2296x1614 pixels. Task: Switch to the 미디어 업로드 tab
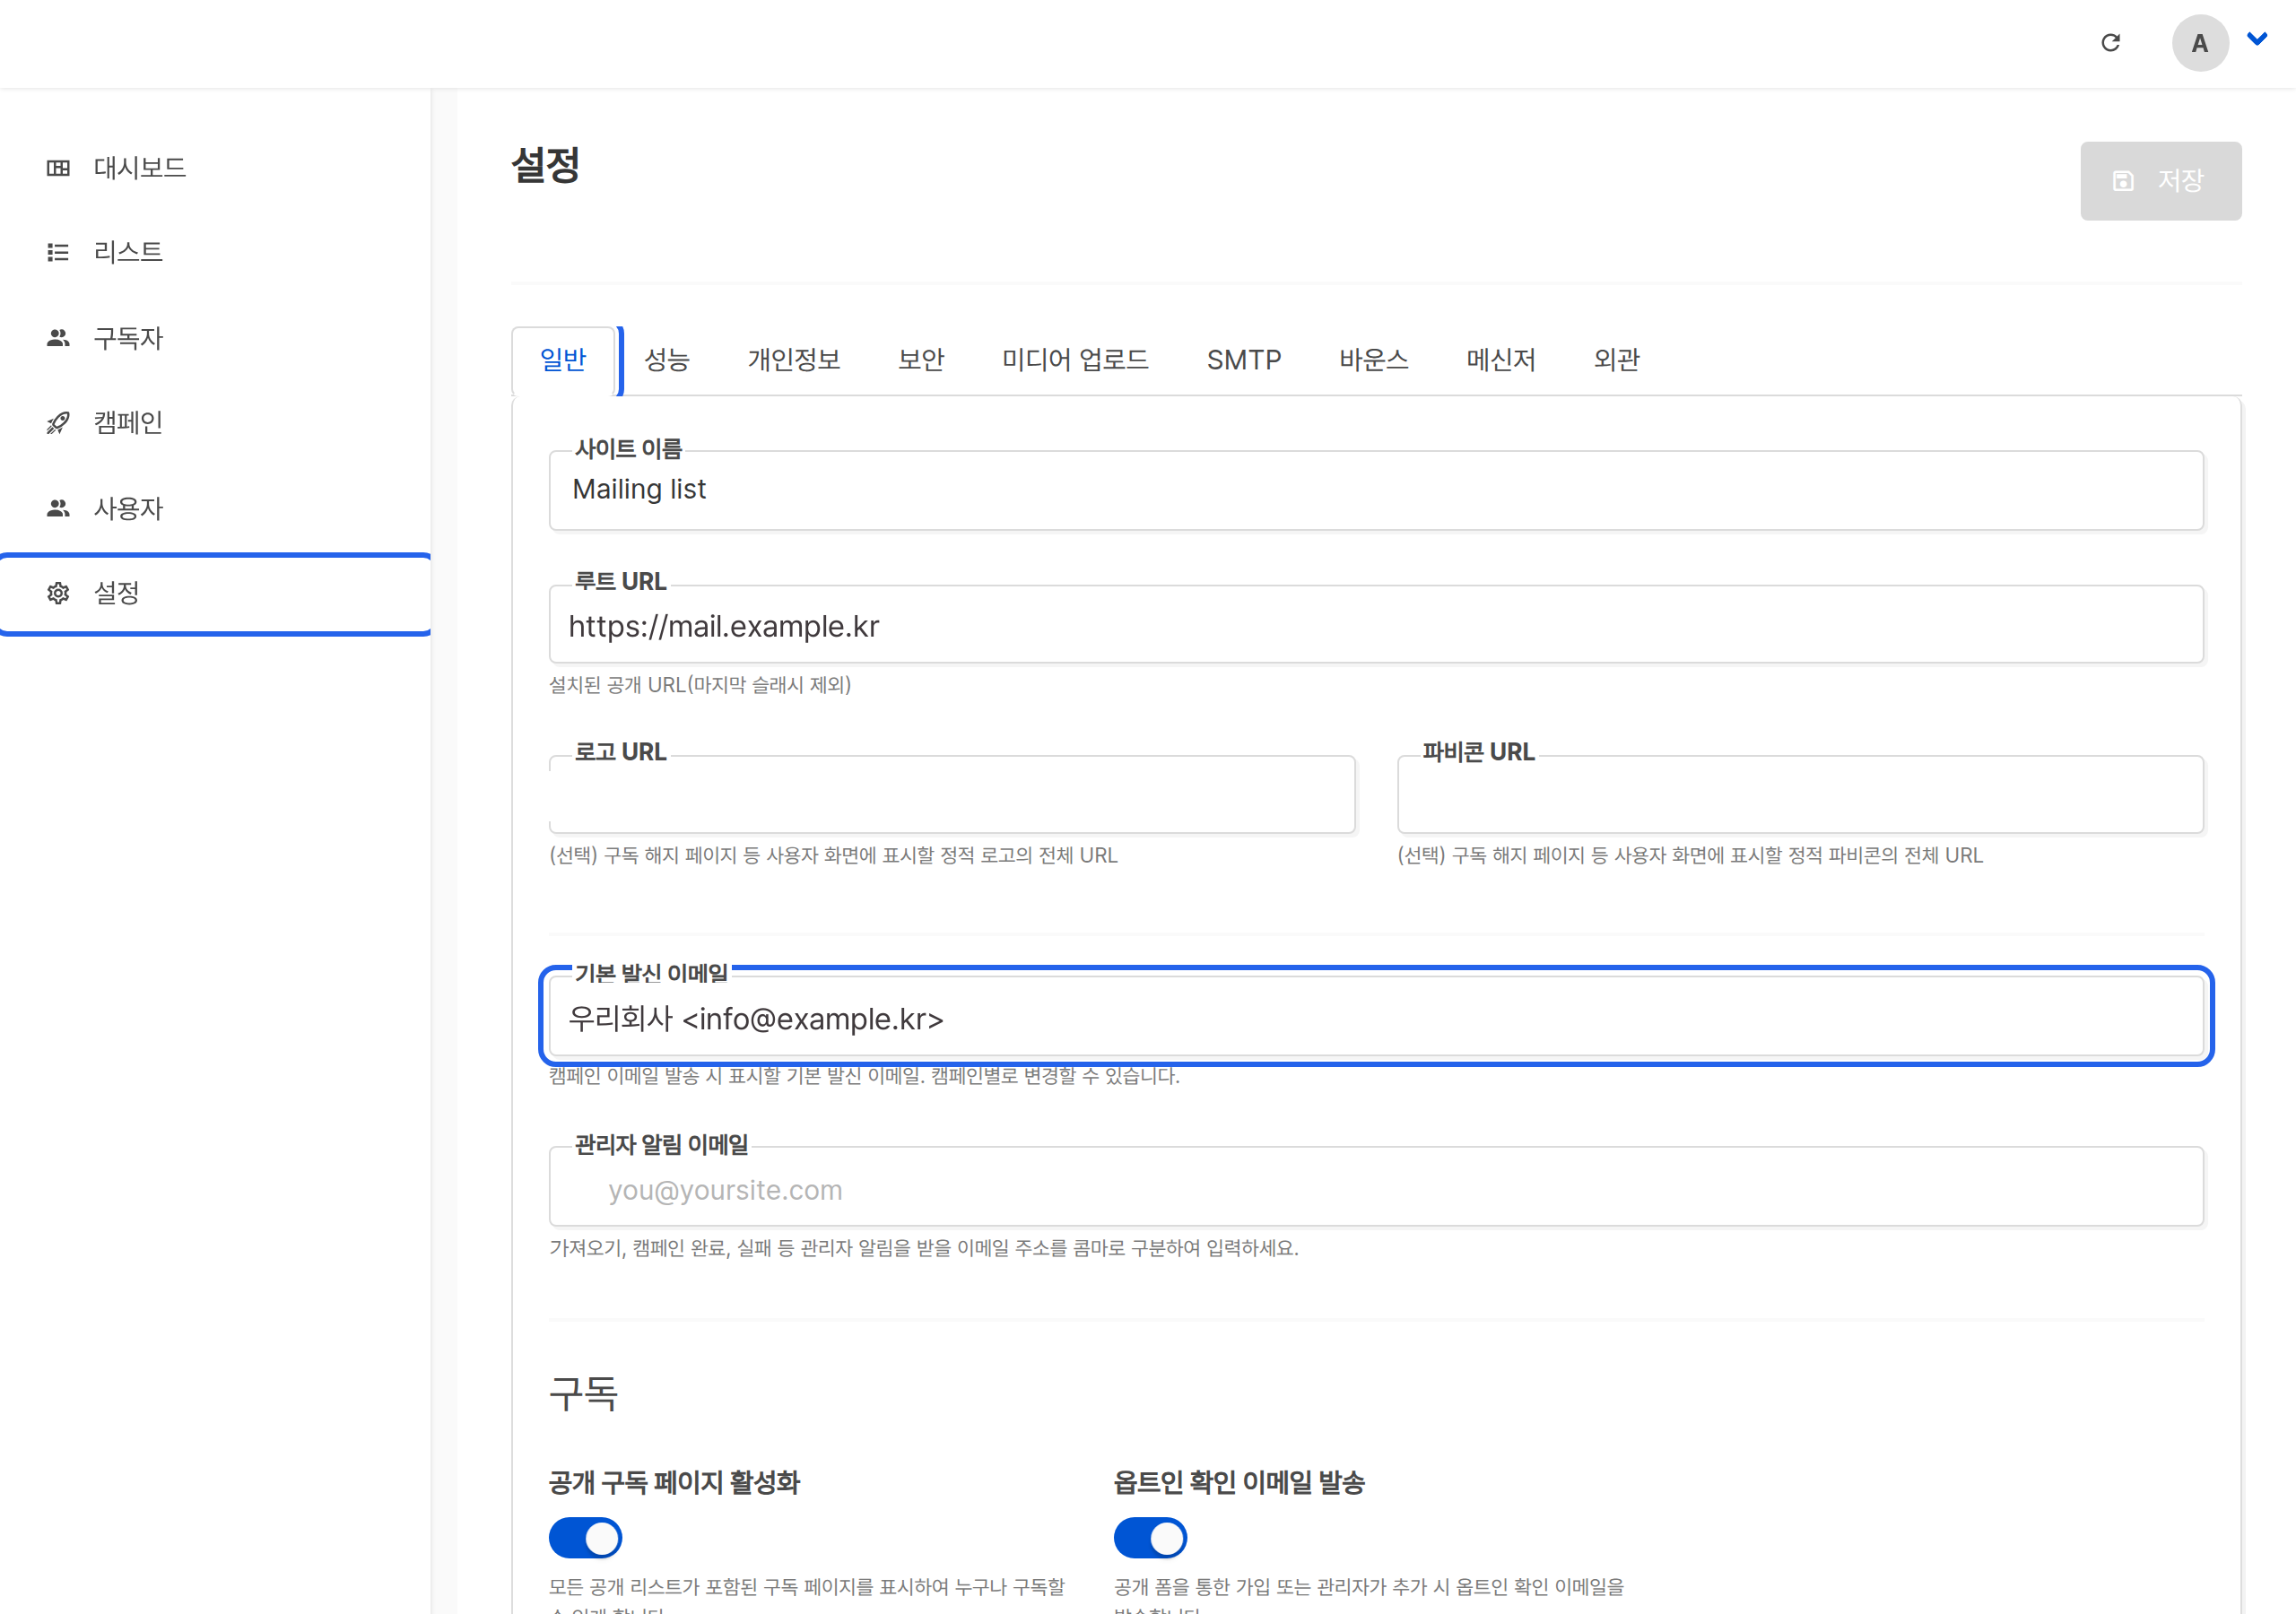(x=1075, y=360)
